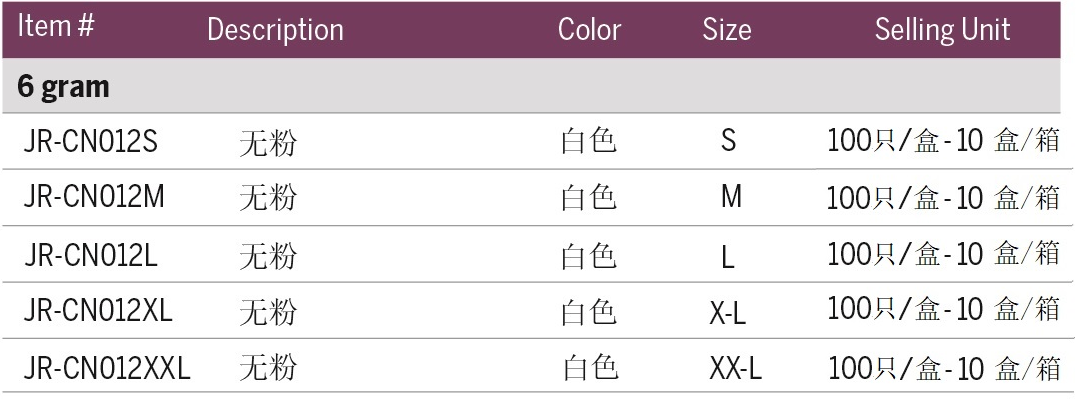Select item number JR-CN012XXL

(107, 369)
